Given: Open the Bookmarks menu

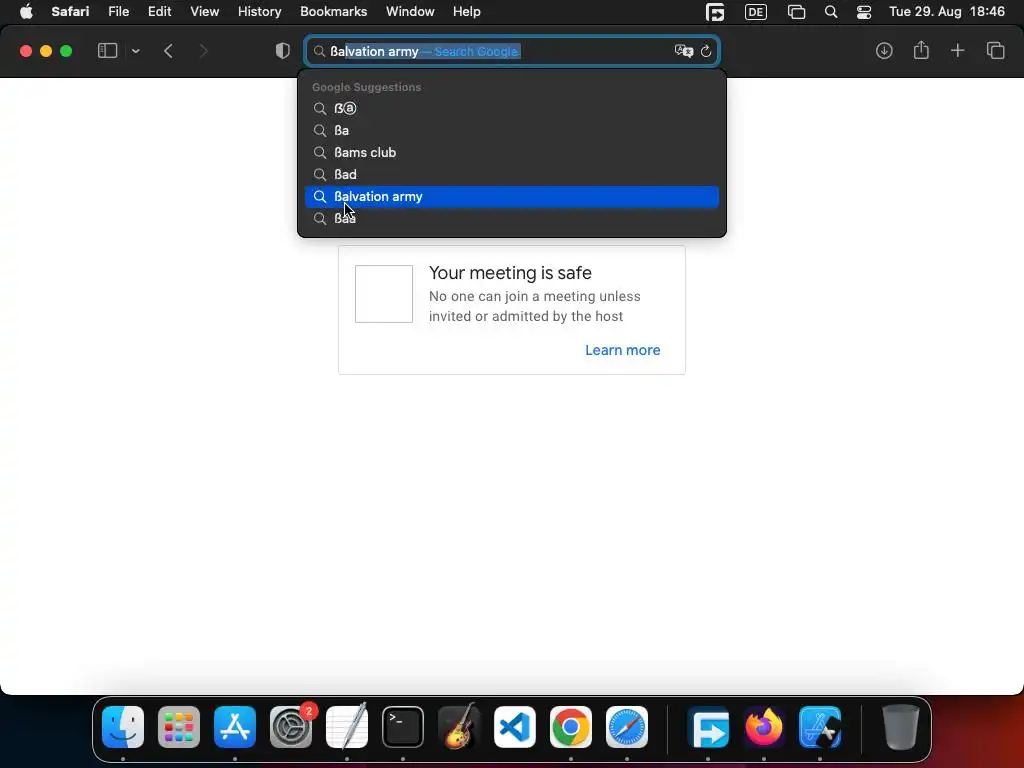Looking at the screenshot, I should [333, 12].
